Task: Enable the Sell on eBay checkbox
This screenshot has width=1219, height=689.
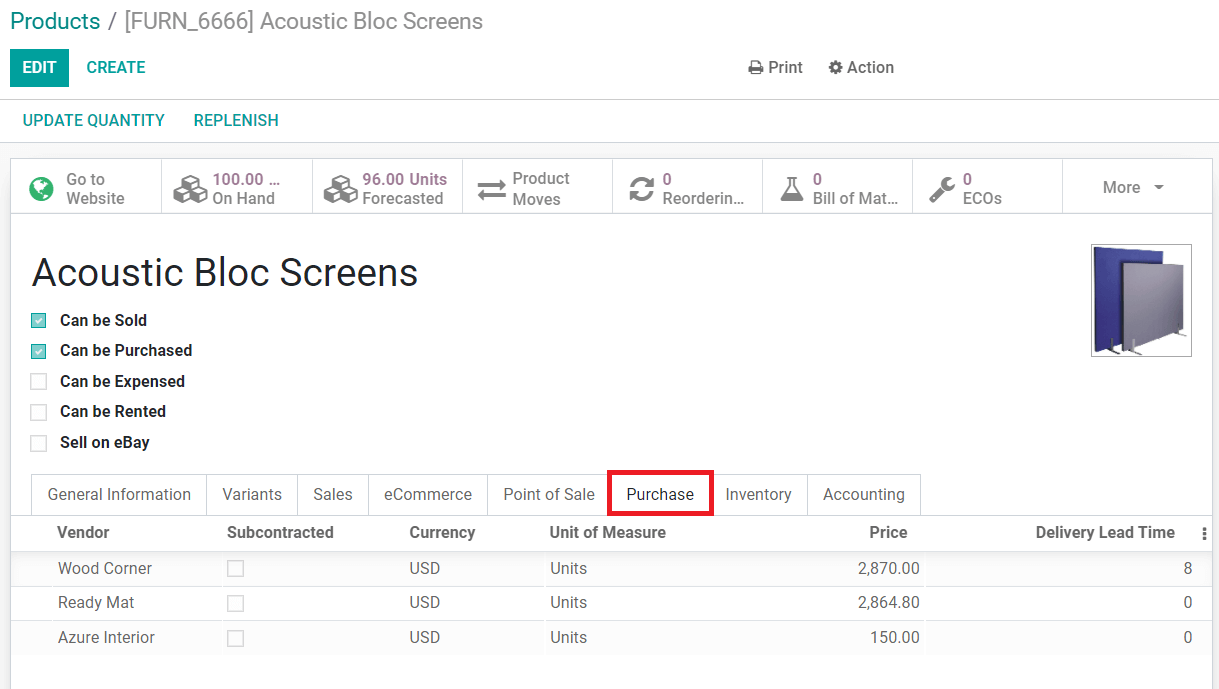Action: [x=39, y=443]
